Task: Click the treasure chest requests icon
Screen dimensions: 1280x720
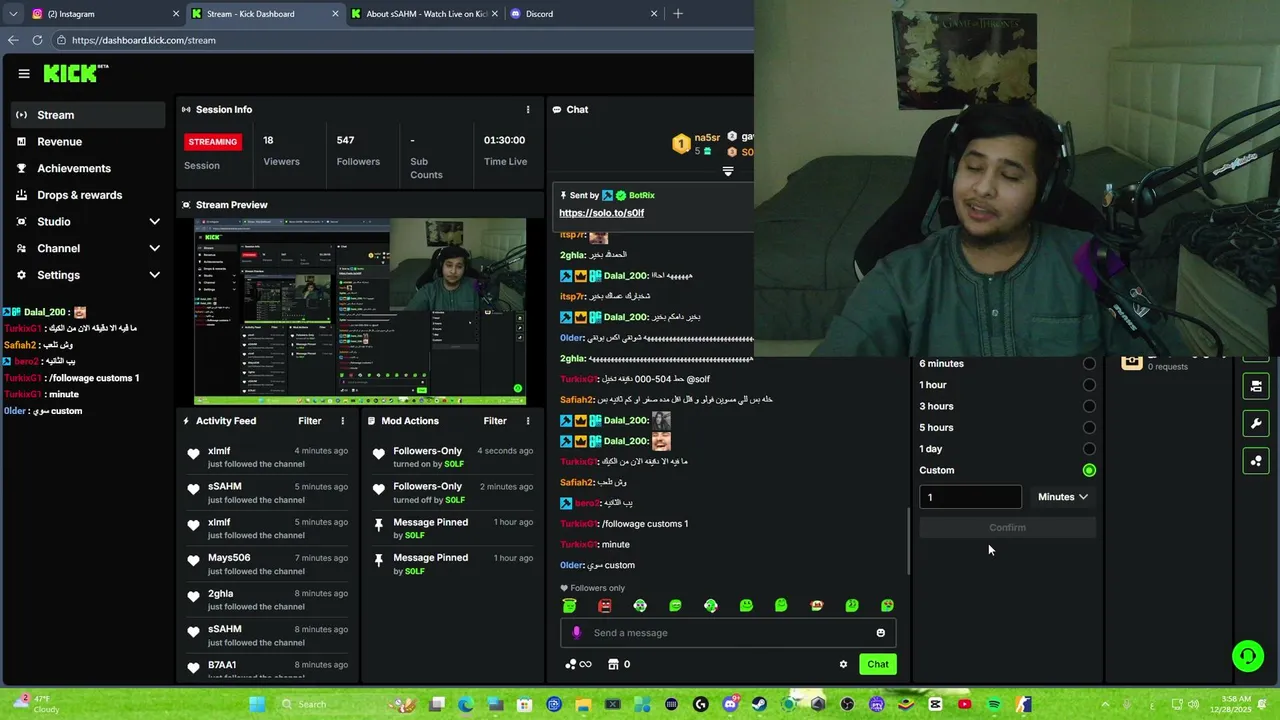Action: pos(1132,362)
